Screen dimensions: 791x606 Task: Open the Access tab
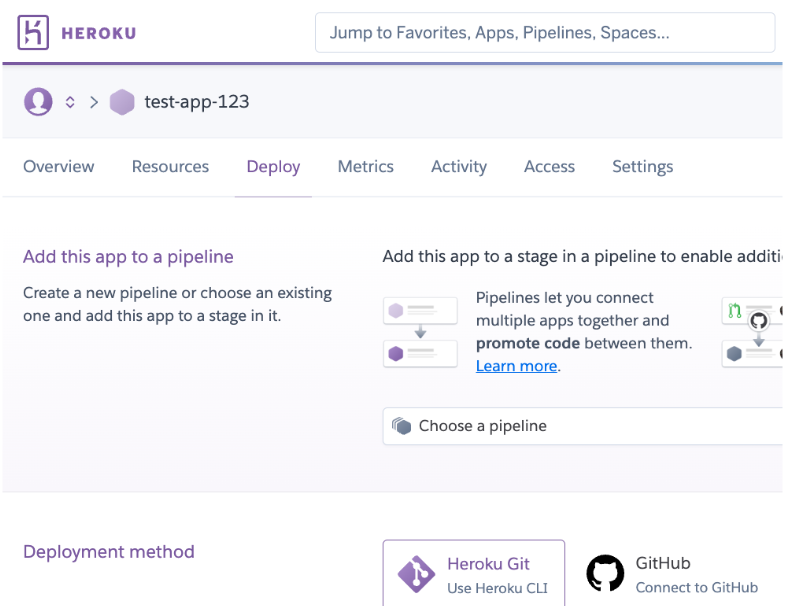(549, 167)
